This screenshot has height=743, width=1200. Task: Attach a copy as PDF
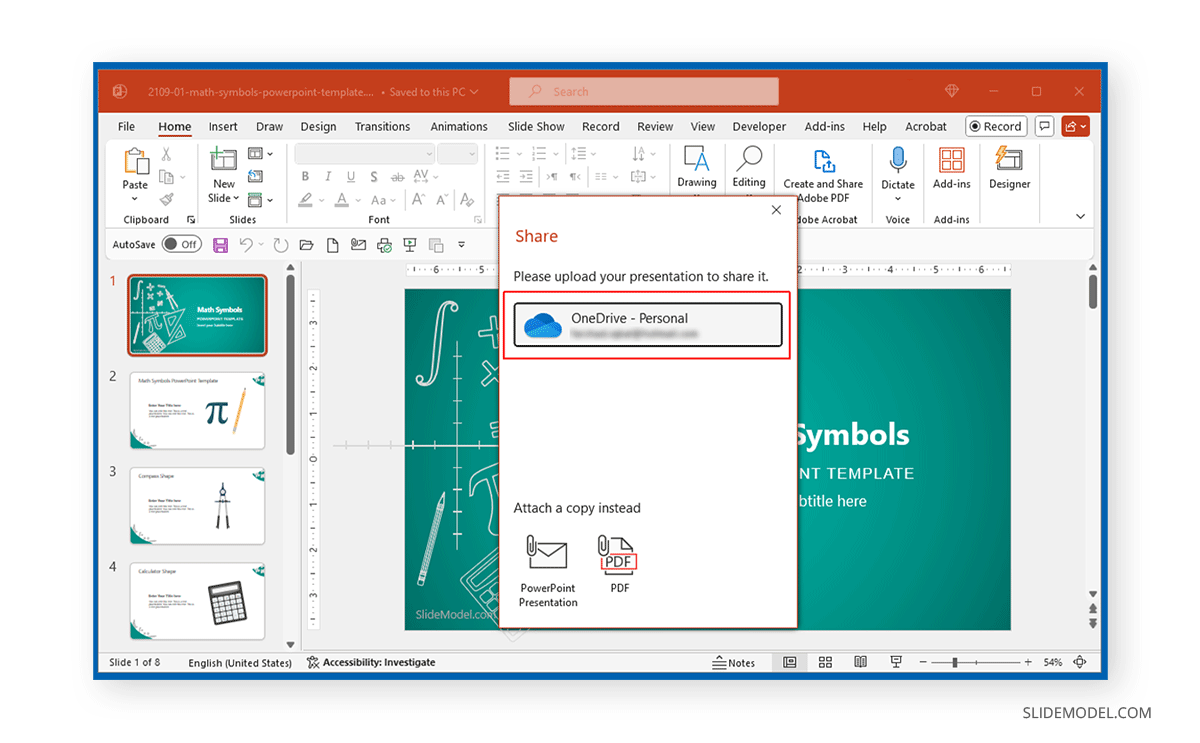pos(620,565)
